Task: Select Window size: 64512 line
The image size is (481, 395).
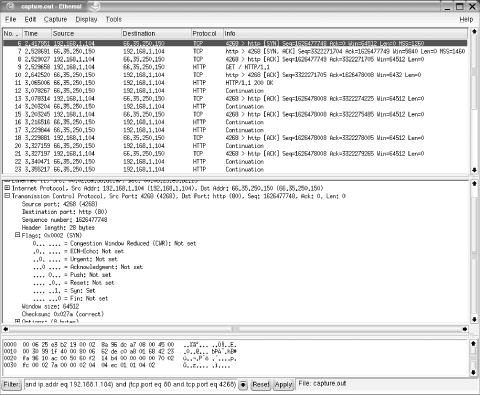Action: (x=50, y=306)
